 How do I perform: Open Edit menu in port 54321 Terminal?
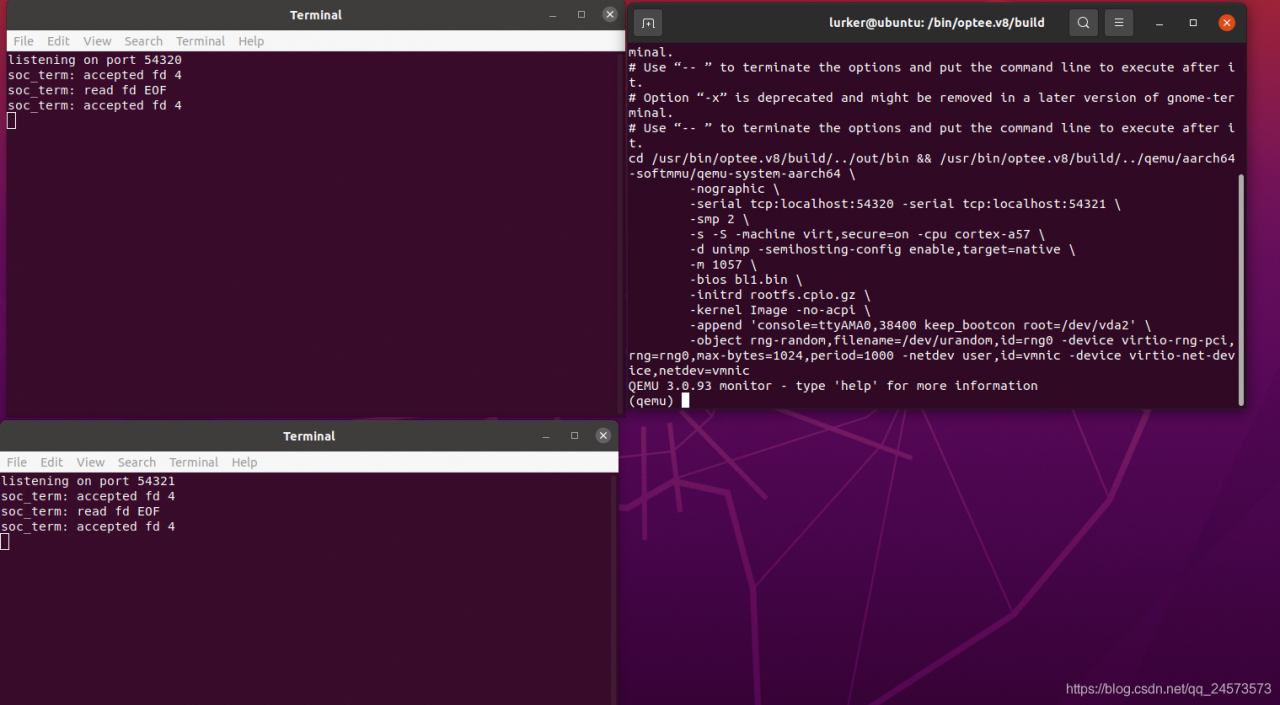51,462
